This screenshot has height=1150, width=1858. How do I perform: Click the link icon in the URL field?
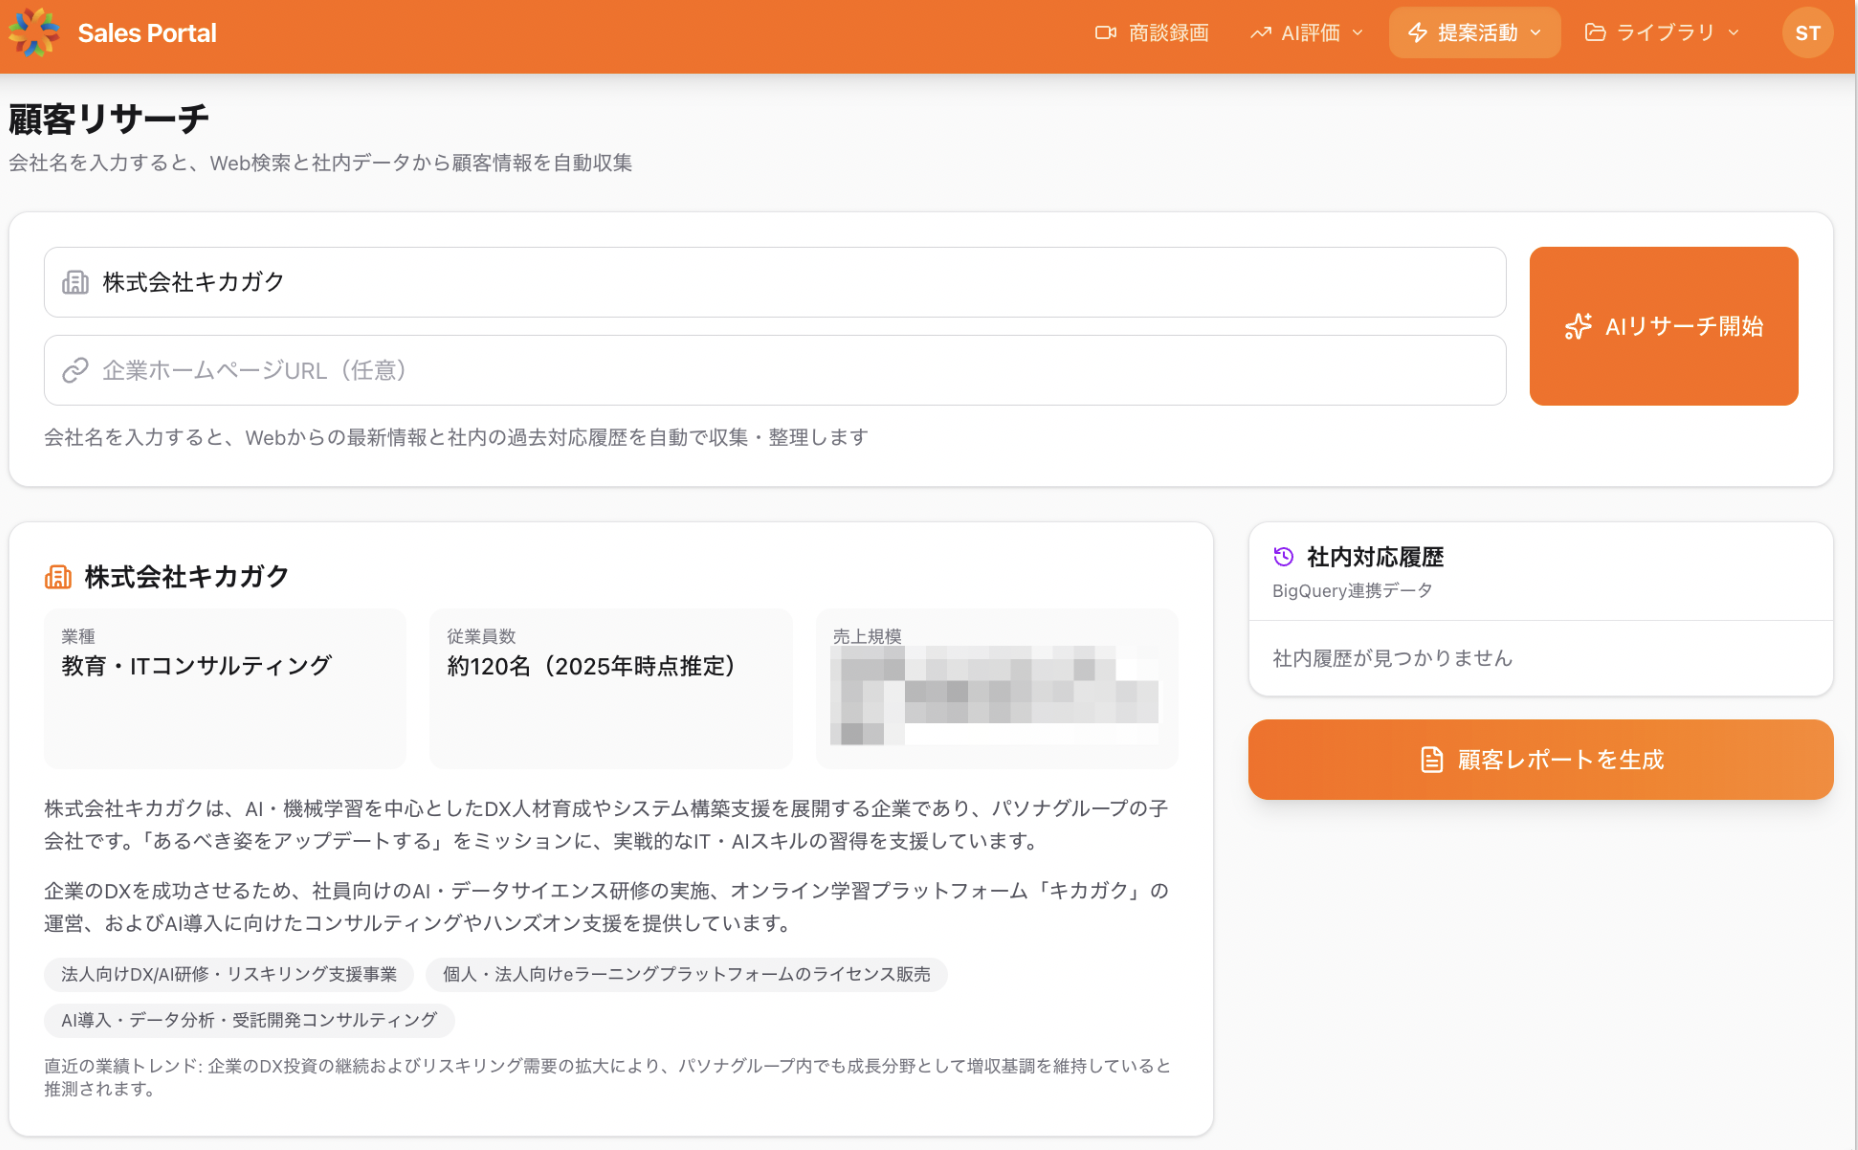tap(75, 370)
